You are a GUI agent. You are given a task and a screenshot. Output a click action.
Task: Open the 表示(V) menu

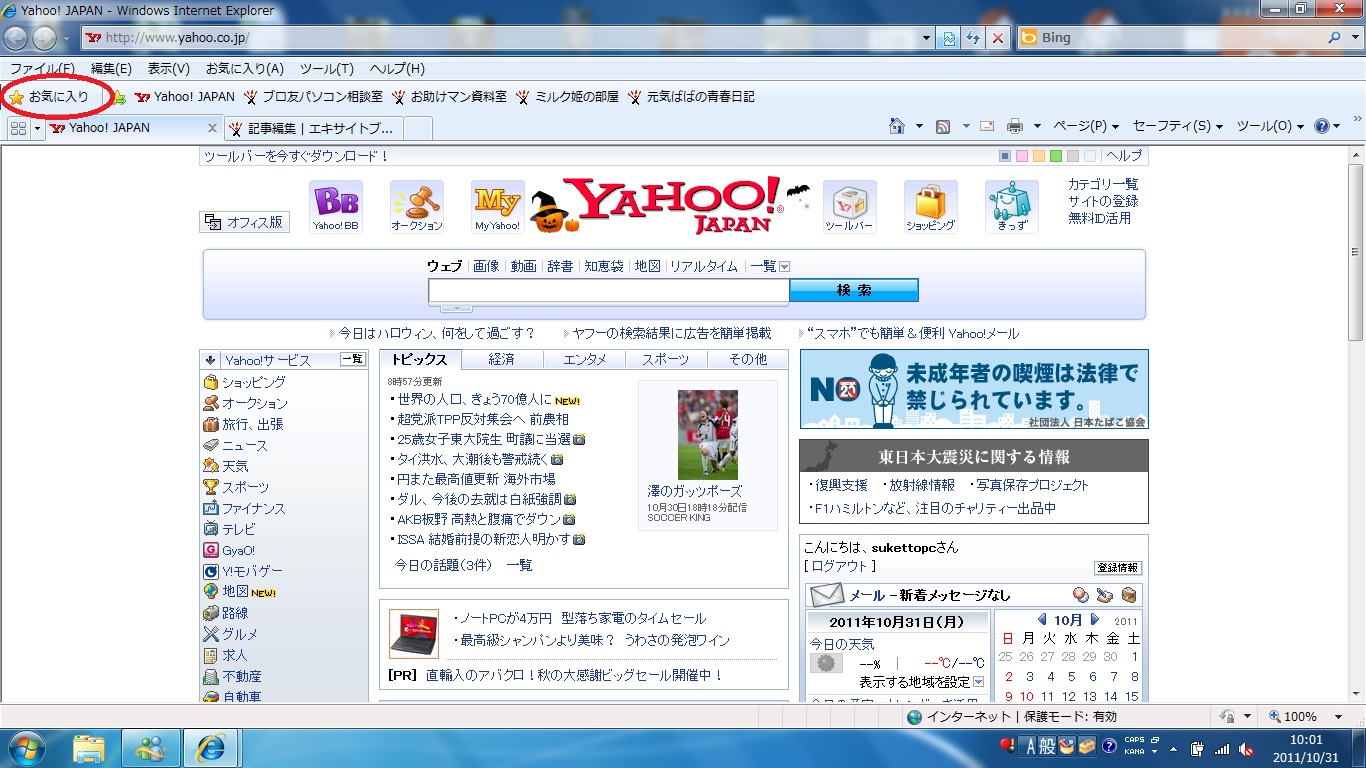coord(169,69)
